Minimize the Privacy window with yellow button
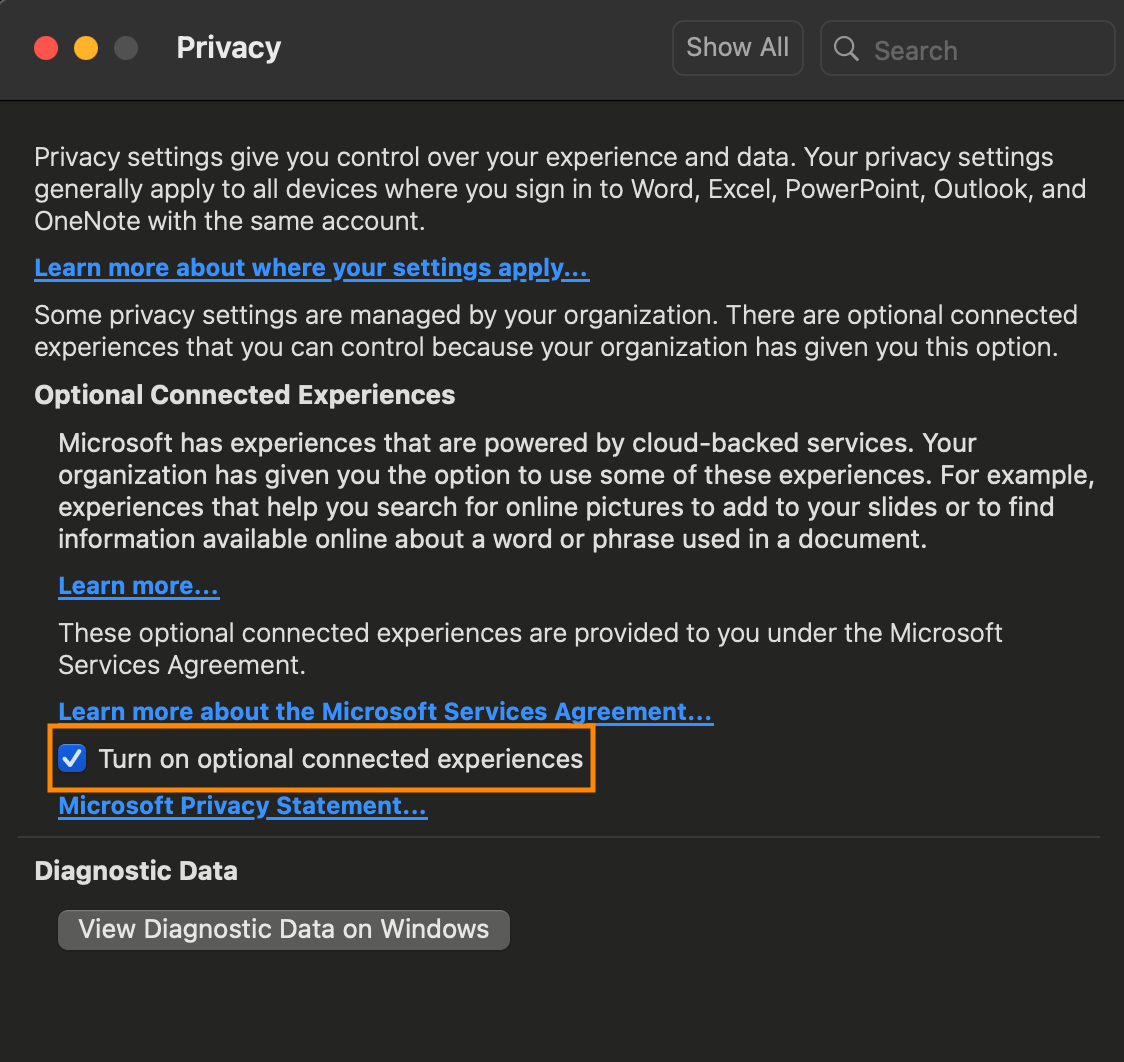This screenshot has width=1124, height=1062. coord(86,48)
